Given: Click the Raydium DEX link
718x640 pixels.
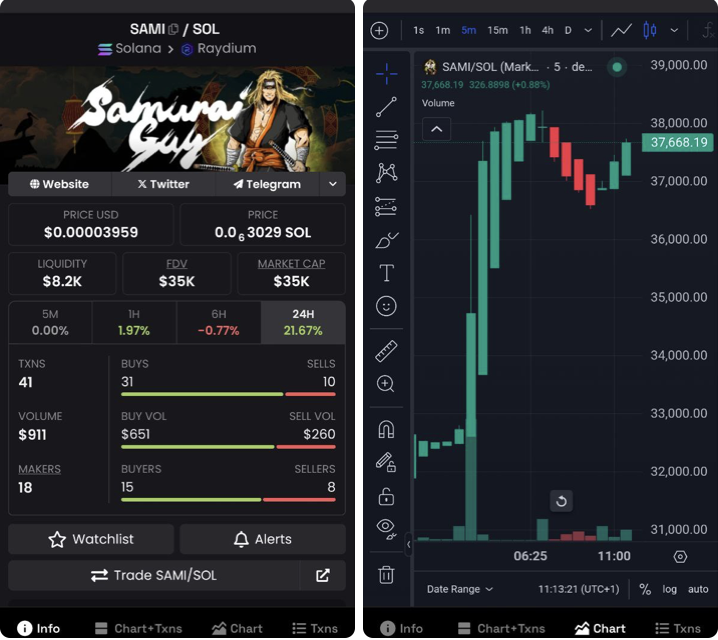Looking at the screenshot, I should pyautogui.click(x=219, y=49).
